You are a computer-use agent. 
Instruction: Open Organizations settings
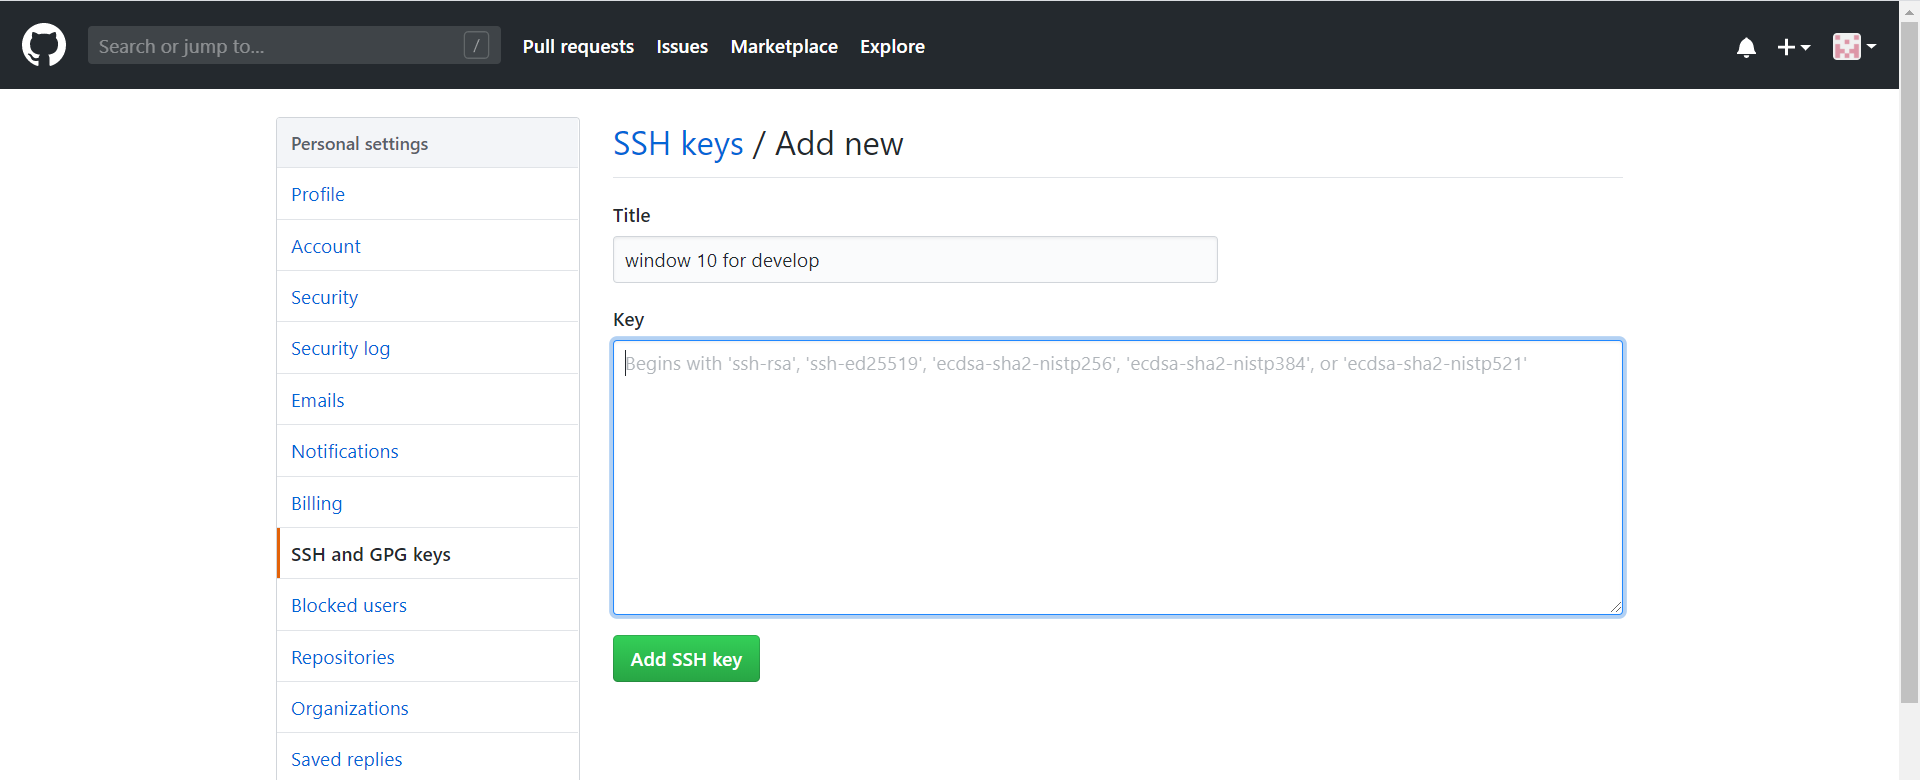[x=428, y=708]
